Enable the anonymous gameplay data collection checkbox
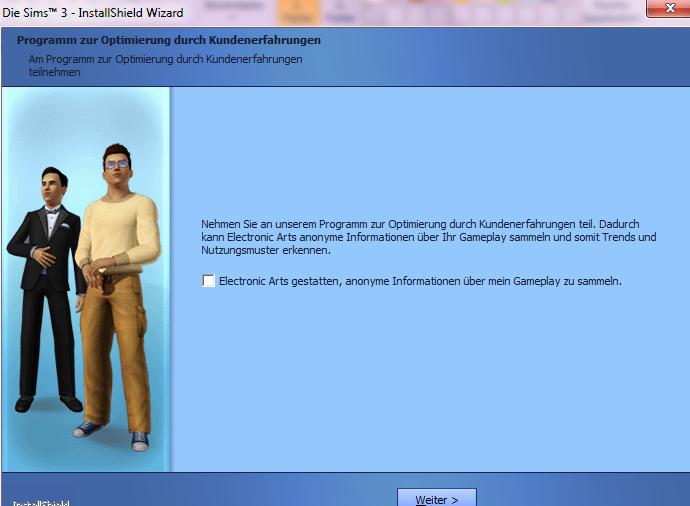Viewport: 690px width, 506px height. point(209,281)
